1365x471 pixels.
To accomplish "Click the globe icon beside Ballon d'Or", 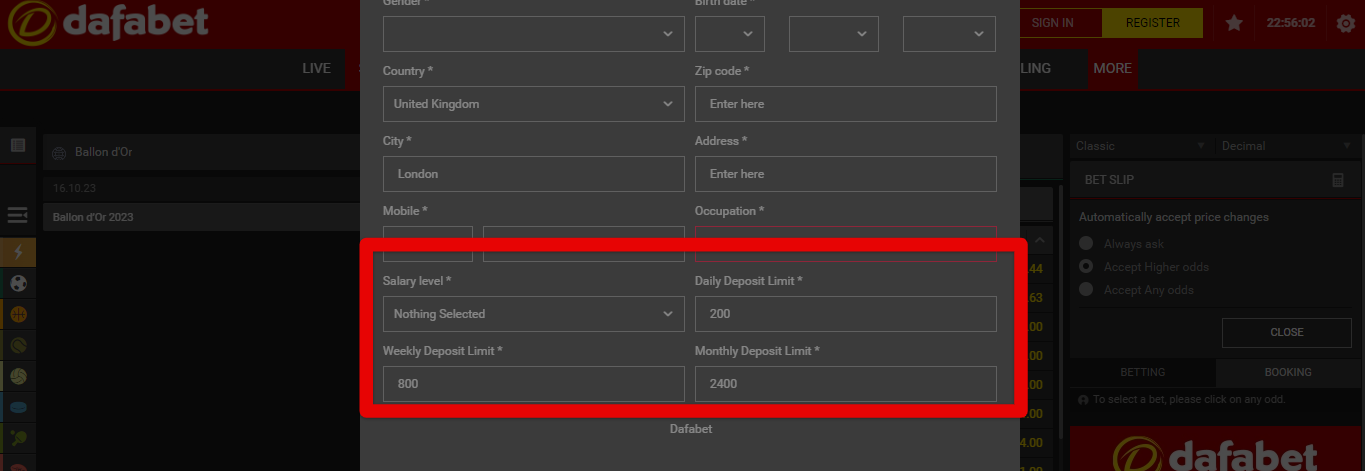I will pyautogui.click(x=59, y=153).
